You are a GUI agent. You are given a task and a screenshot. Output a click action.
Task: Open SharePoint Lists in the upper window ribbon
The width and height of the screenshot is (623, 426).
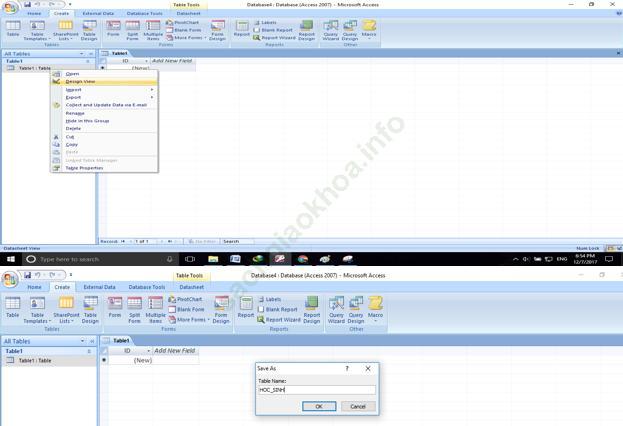[x=66, y=31]
